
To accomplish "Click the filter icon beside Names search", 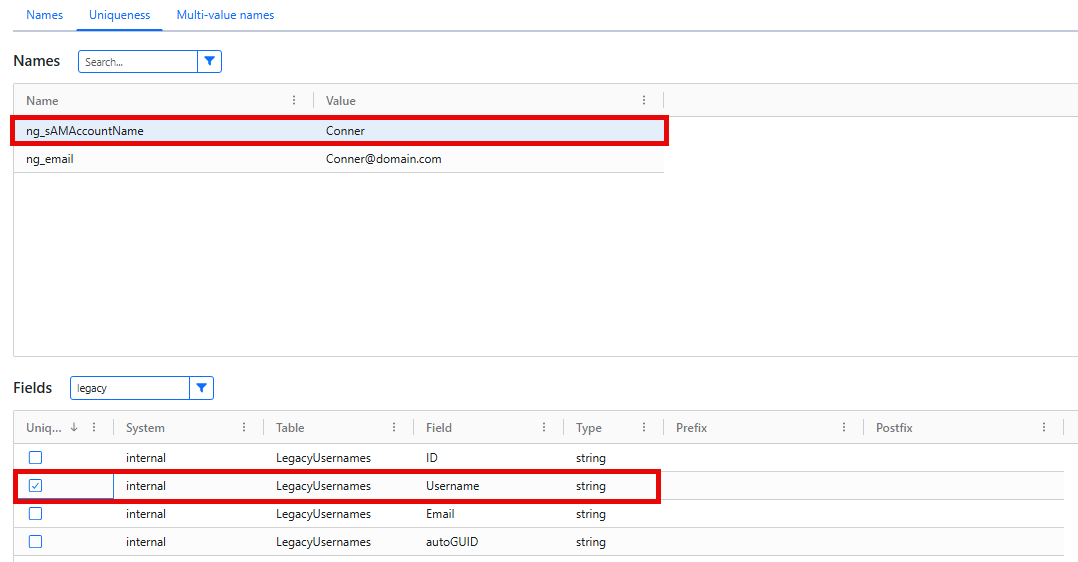I will pos(210,61).
